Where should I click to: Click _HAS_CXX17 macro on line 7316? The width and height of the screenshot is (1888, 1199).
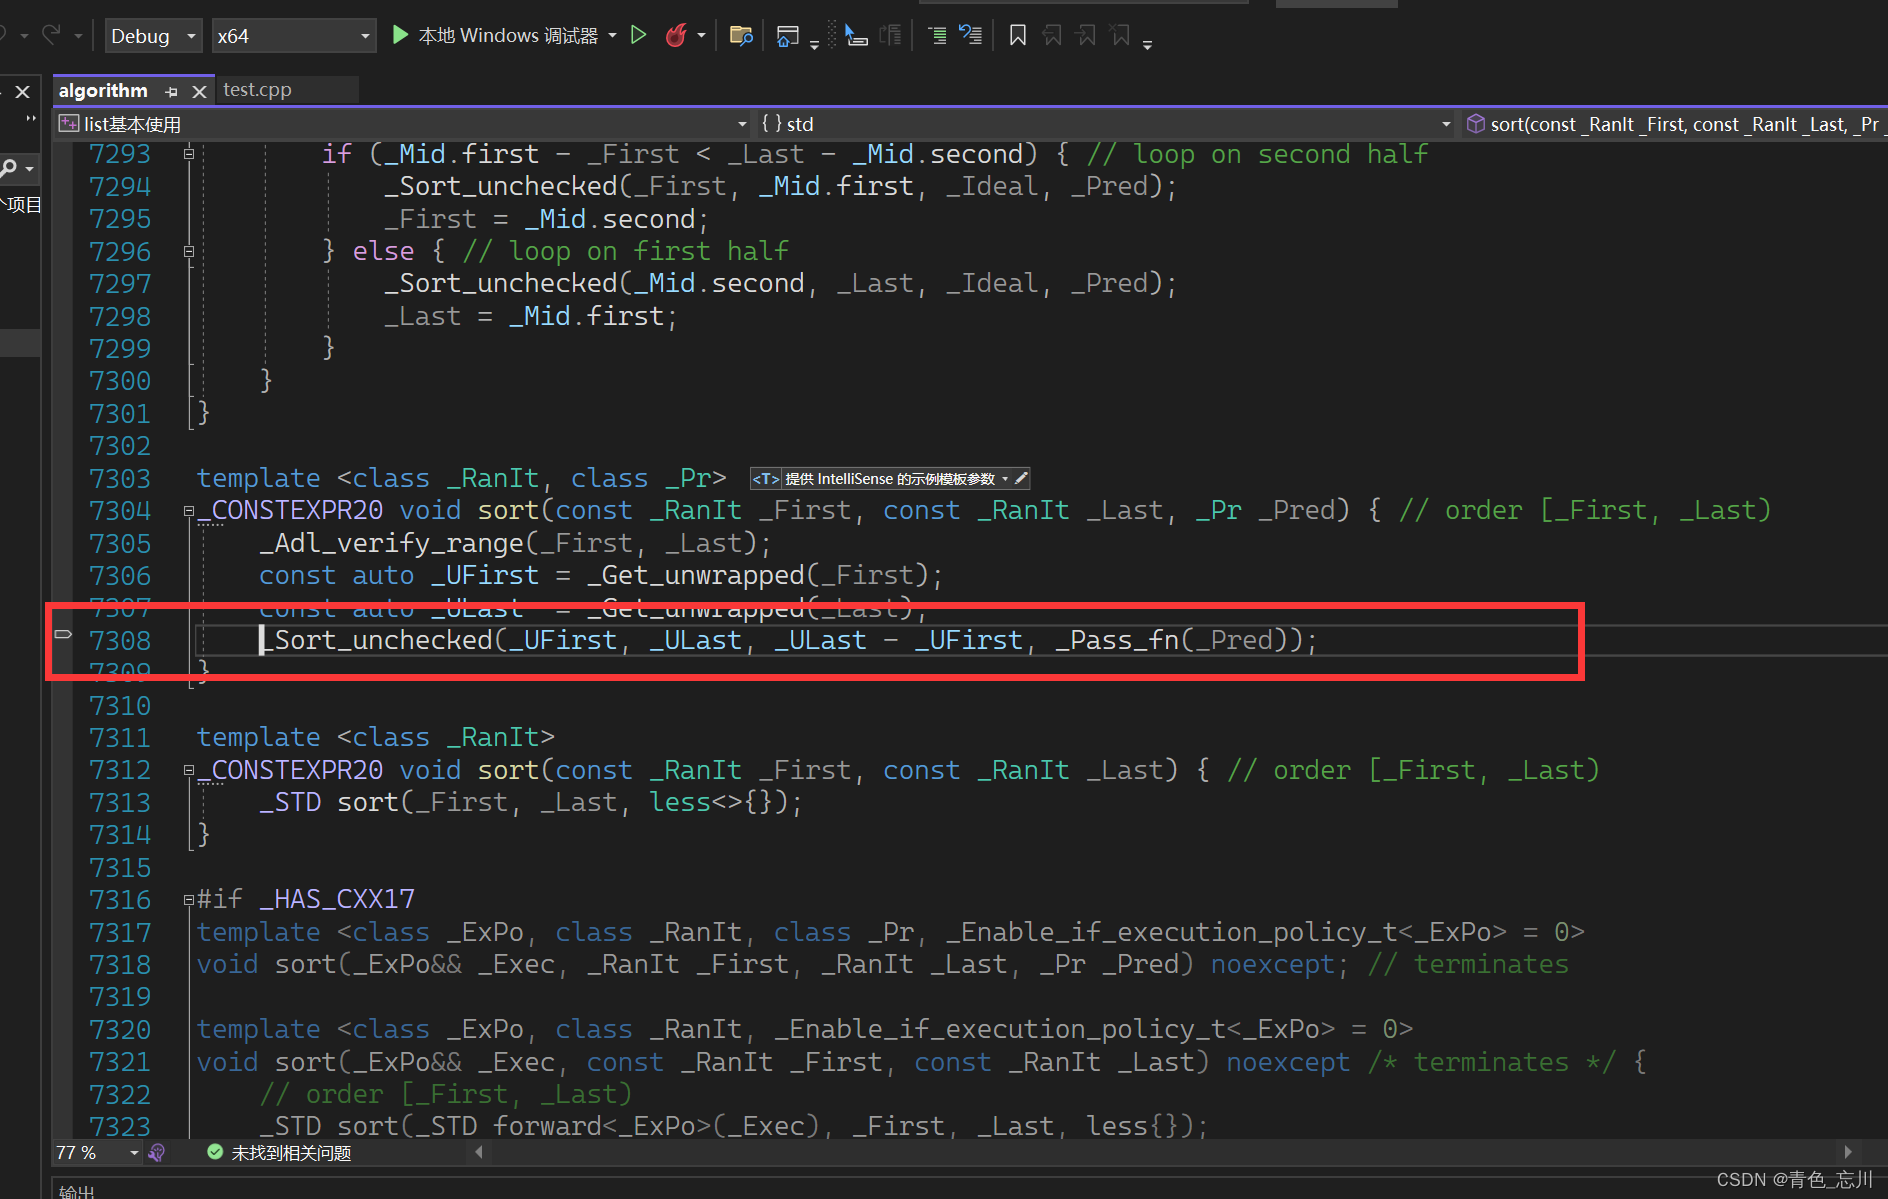point(337,899)
